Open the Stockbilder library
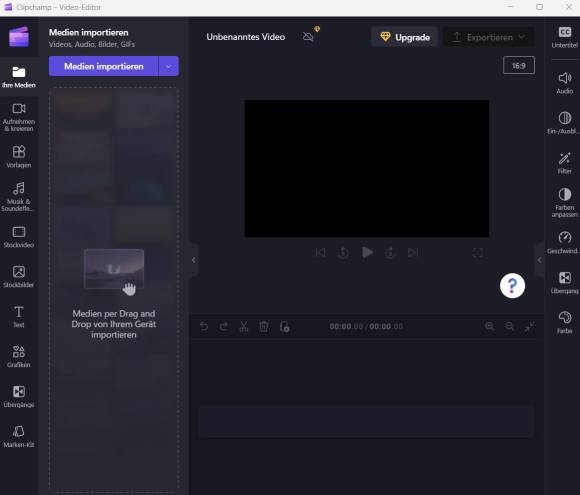Image resolution: width=580 pixels, height=495 pixels. point(18,277)
